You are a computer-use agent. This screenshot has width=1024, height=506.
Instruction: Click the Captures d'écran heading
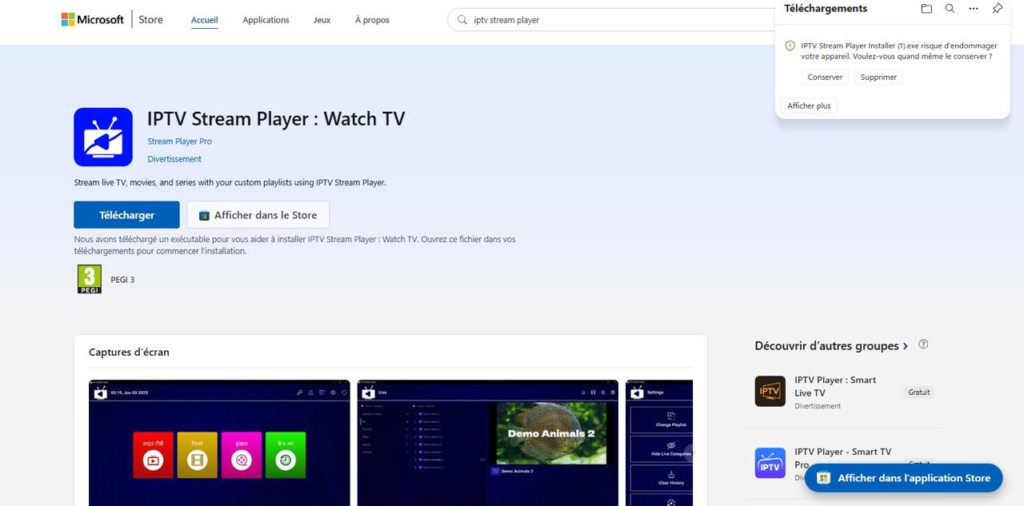[129, 352]
